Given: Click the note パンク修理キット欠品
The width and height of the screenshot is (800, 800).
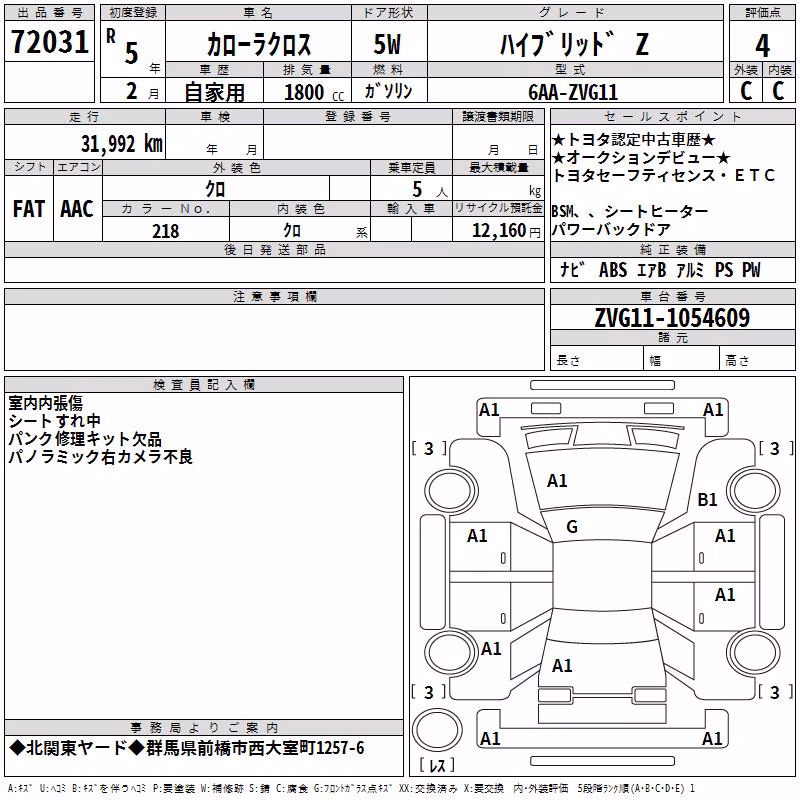Looking at the screenshot, I should pyautogui.click(x=85, y=439).
